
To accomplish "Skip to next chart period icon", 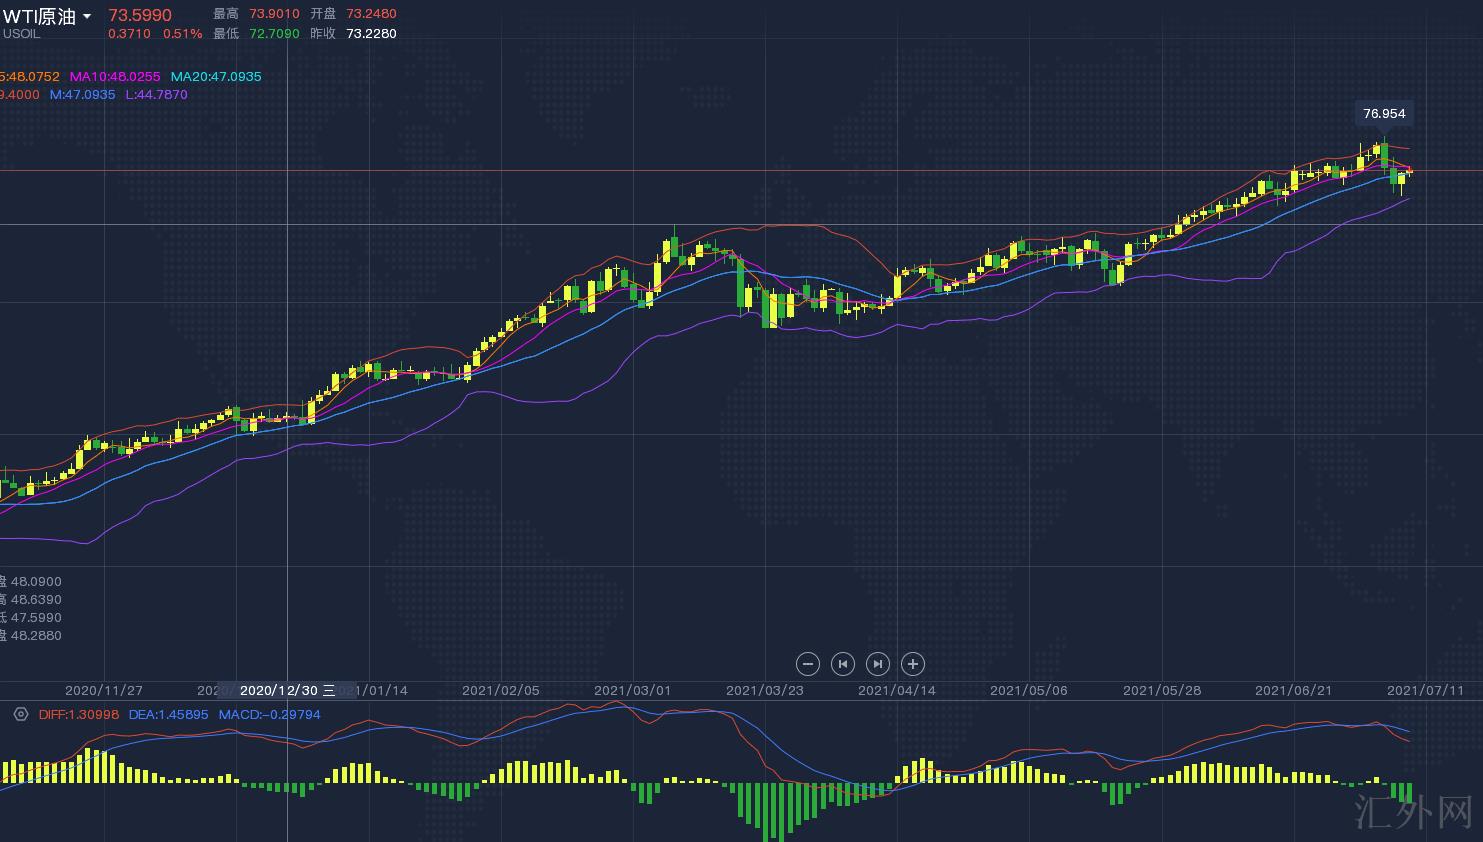I will tap(877, 664).
